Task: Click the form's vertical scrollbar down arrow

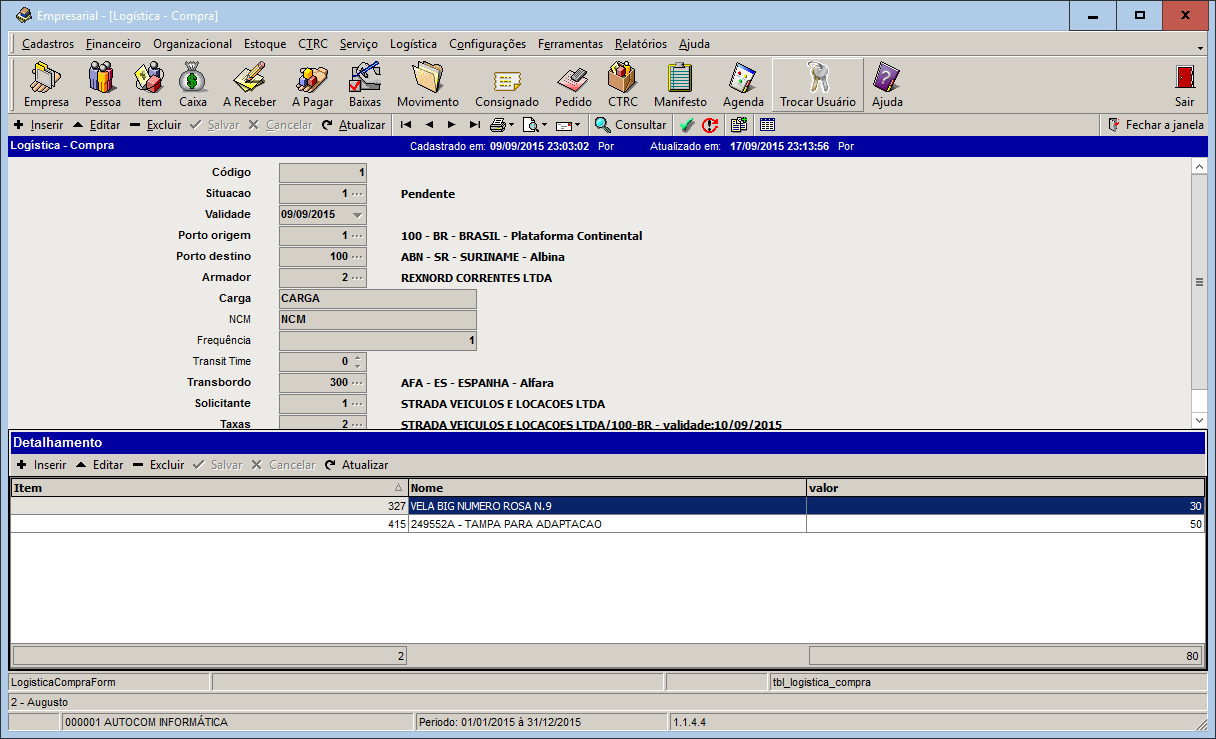Action: point(1199,421)
